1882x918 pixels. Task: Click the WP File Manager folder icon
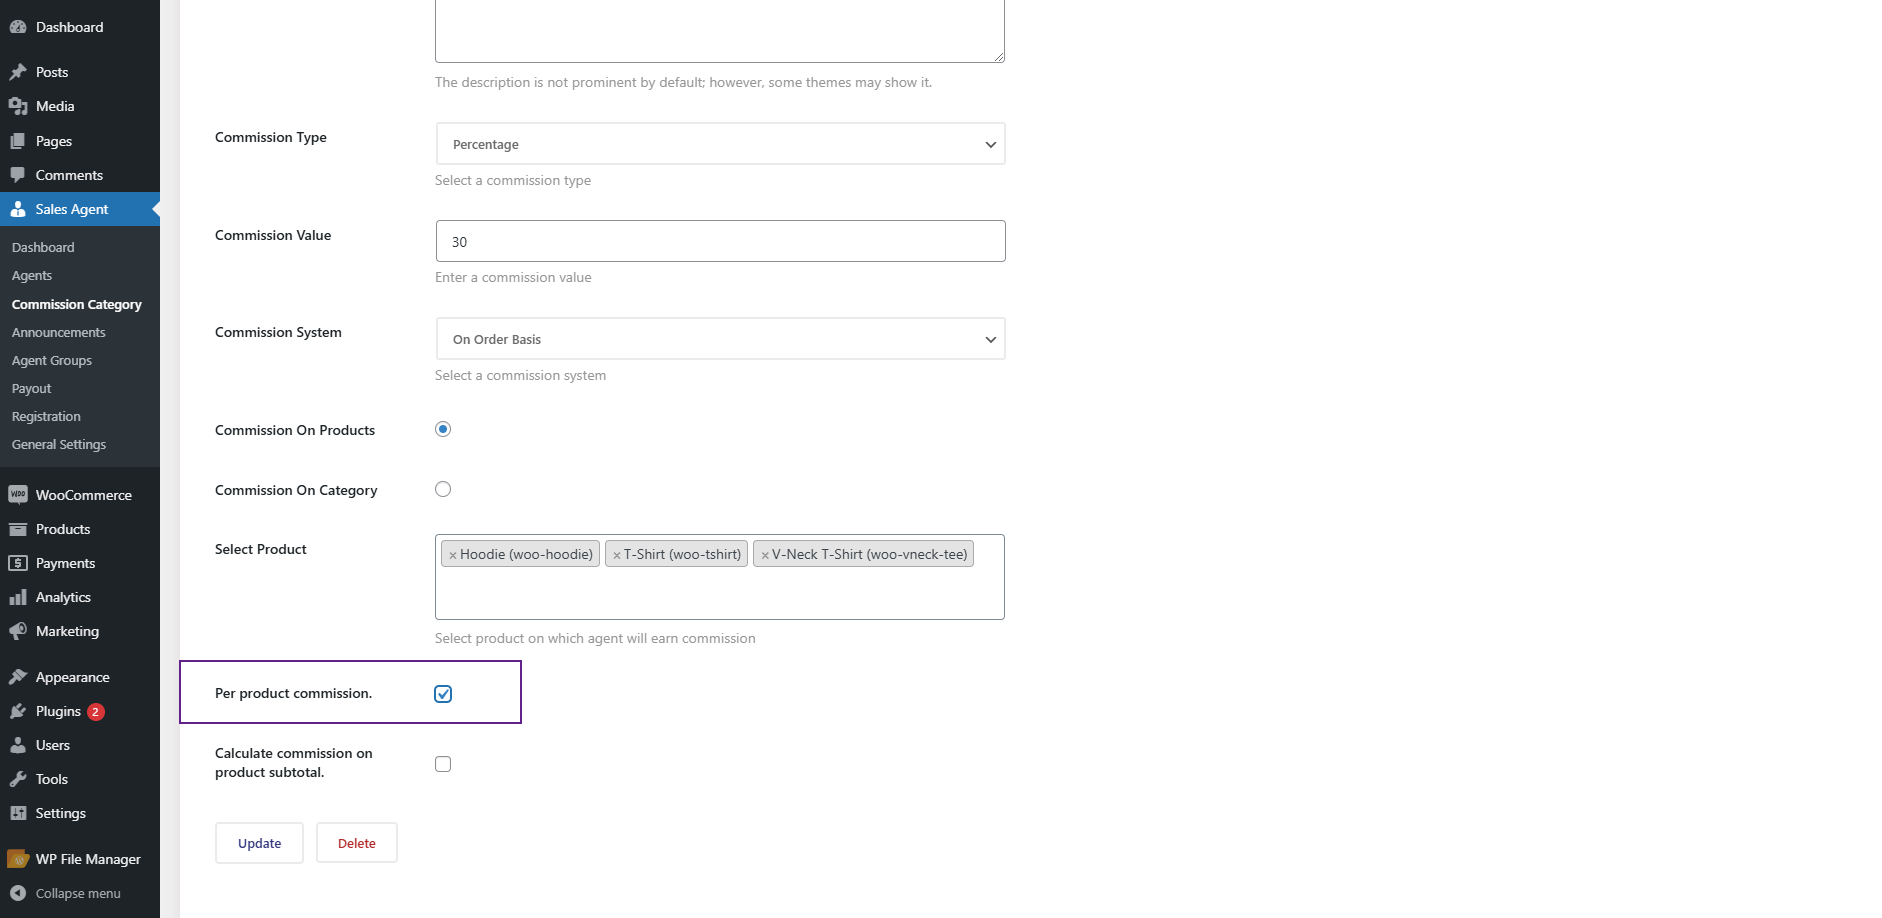pyautogui.click(x=18, y=859)
